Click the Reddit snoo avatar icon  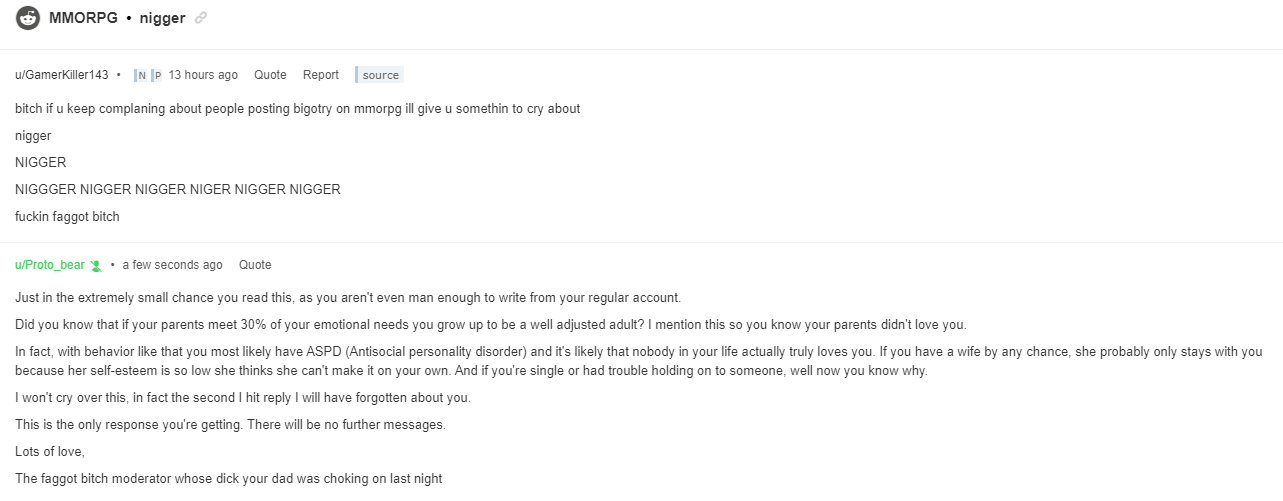pyautogui.click(x=28, y=17)
